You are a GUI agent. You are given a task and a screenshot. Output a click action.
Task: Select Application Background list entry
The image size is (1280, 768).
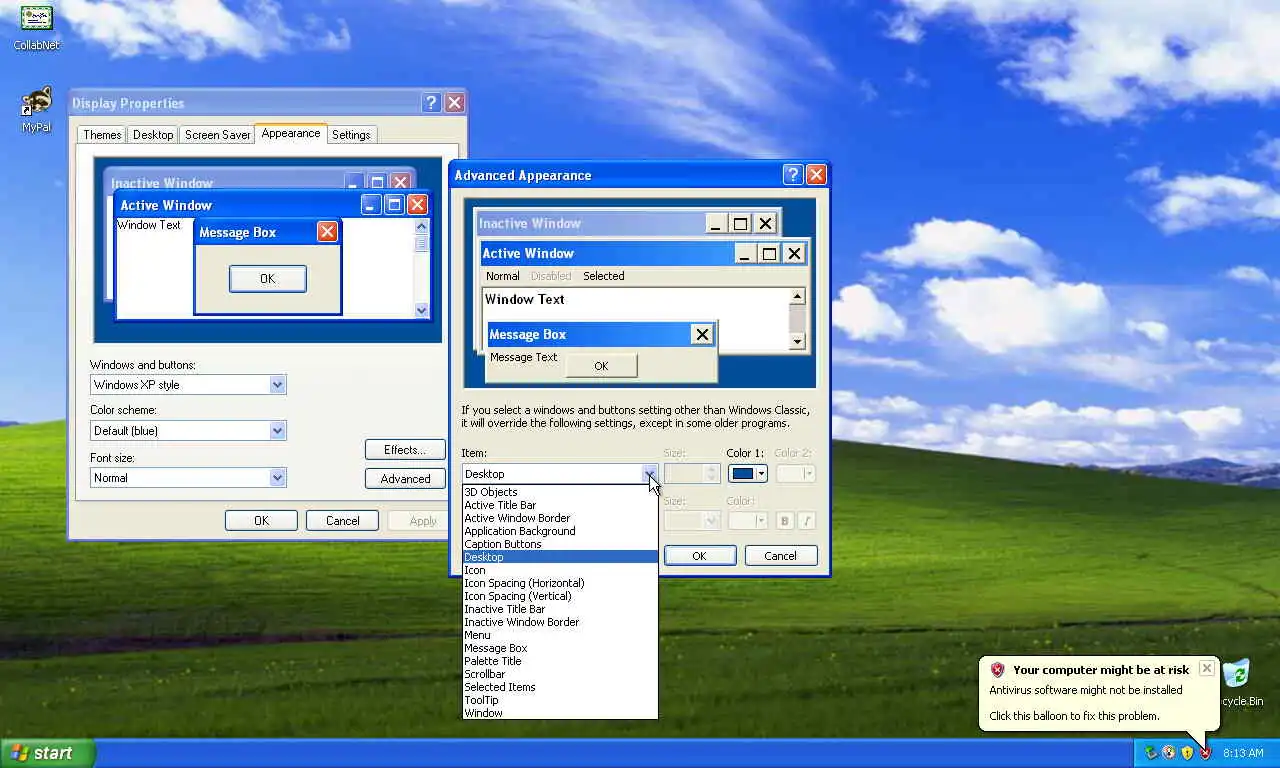560,531
